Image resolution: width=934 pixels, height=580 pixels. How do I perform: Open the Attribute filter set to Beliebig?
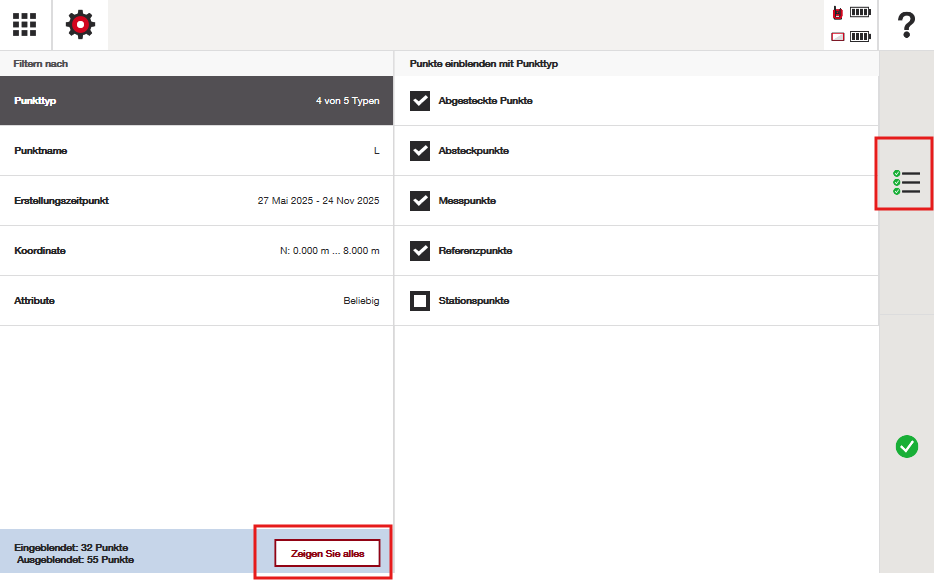click(x=197, y=301)
